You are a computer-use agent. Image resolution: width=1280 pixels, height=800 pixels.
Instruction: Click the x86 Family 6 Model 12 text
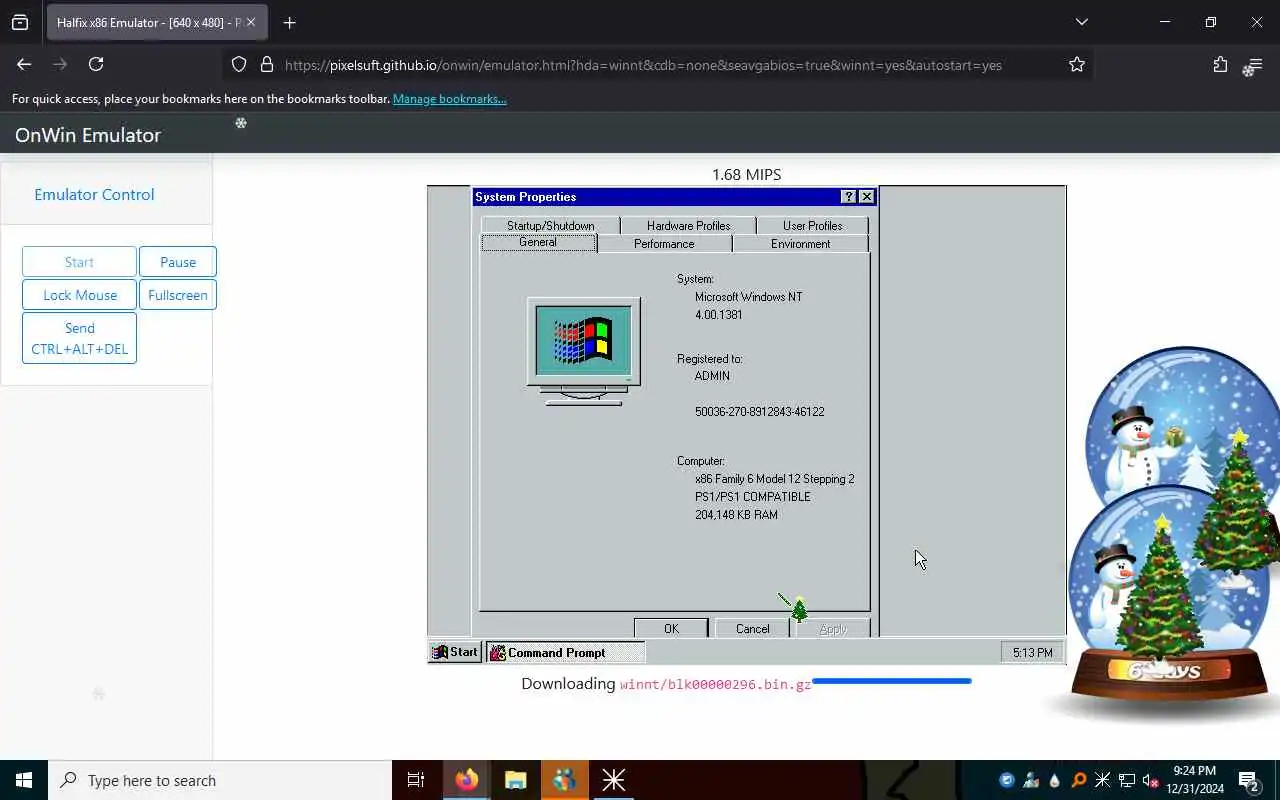[x=775, y=479]
